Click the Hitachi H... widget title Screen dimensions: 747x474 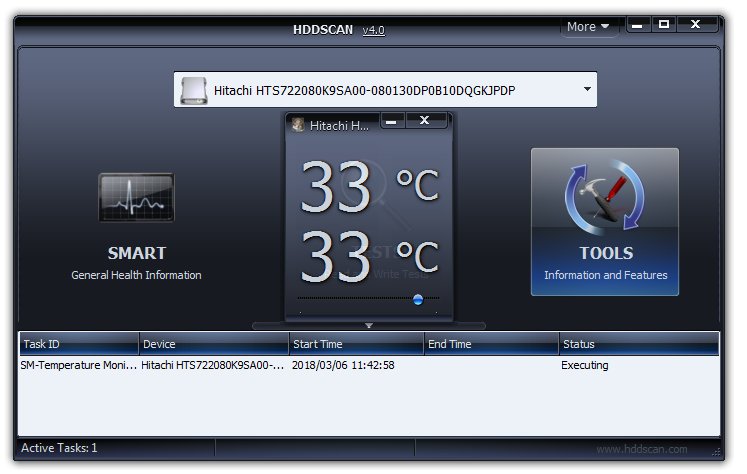339,126
